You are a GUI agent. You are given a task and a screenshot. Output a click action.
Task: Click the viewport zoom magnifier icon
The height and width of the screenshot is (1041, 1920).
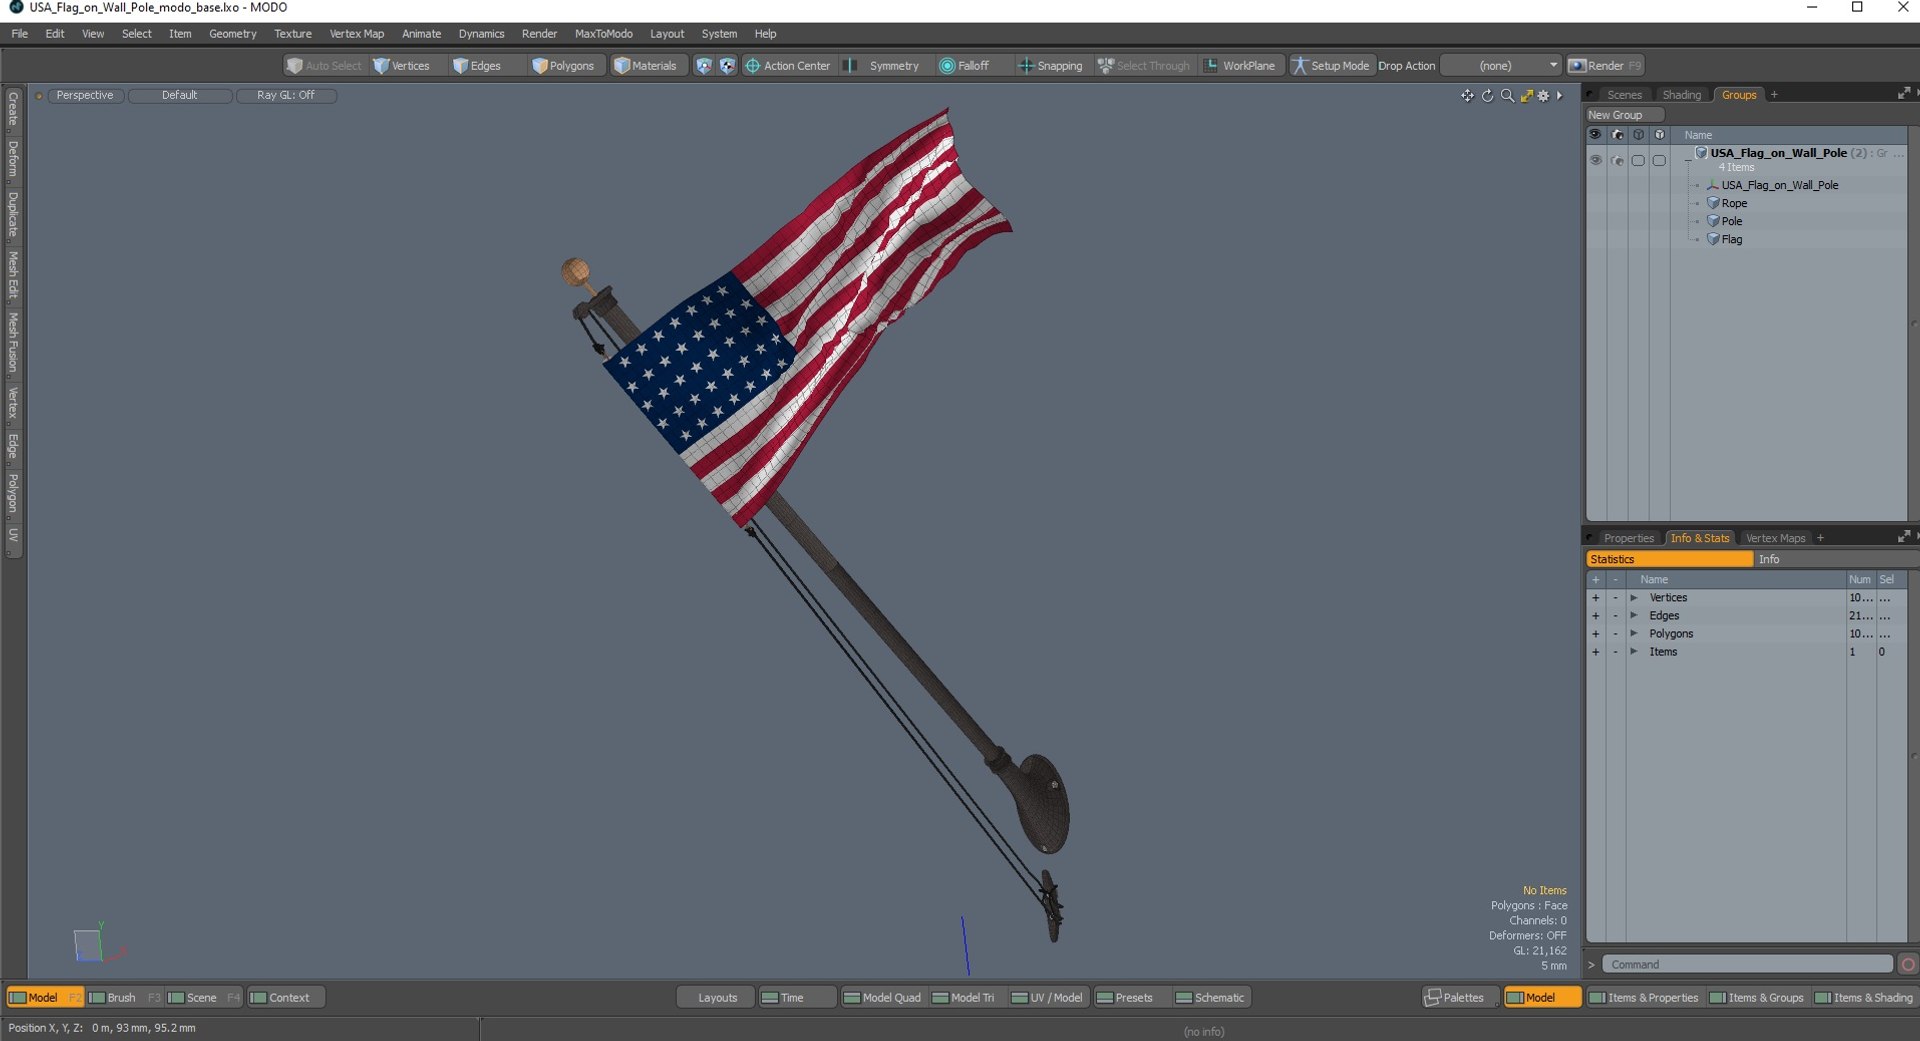click(1507, 96)
